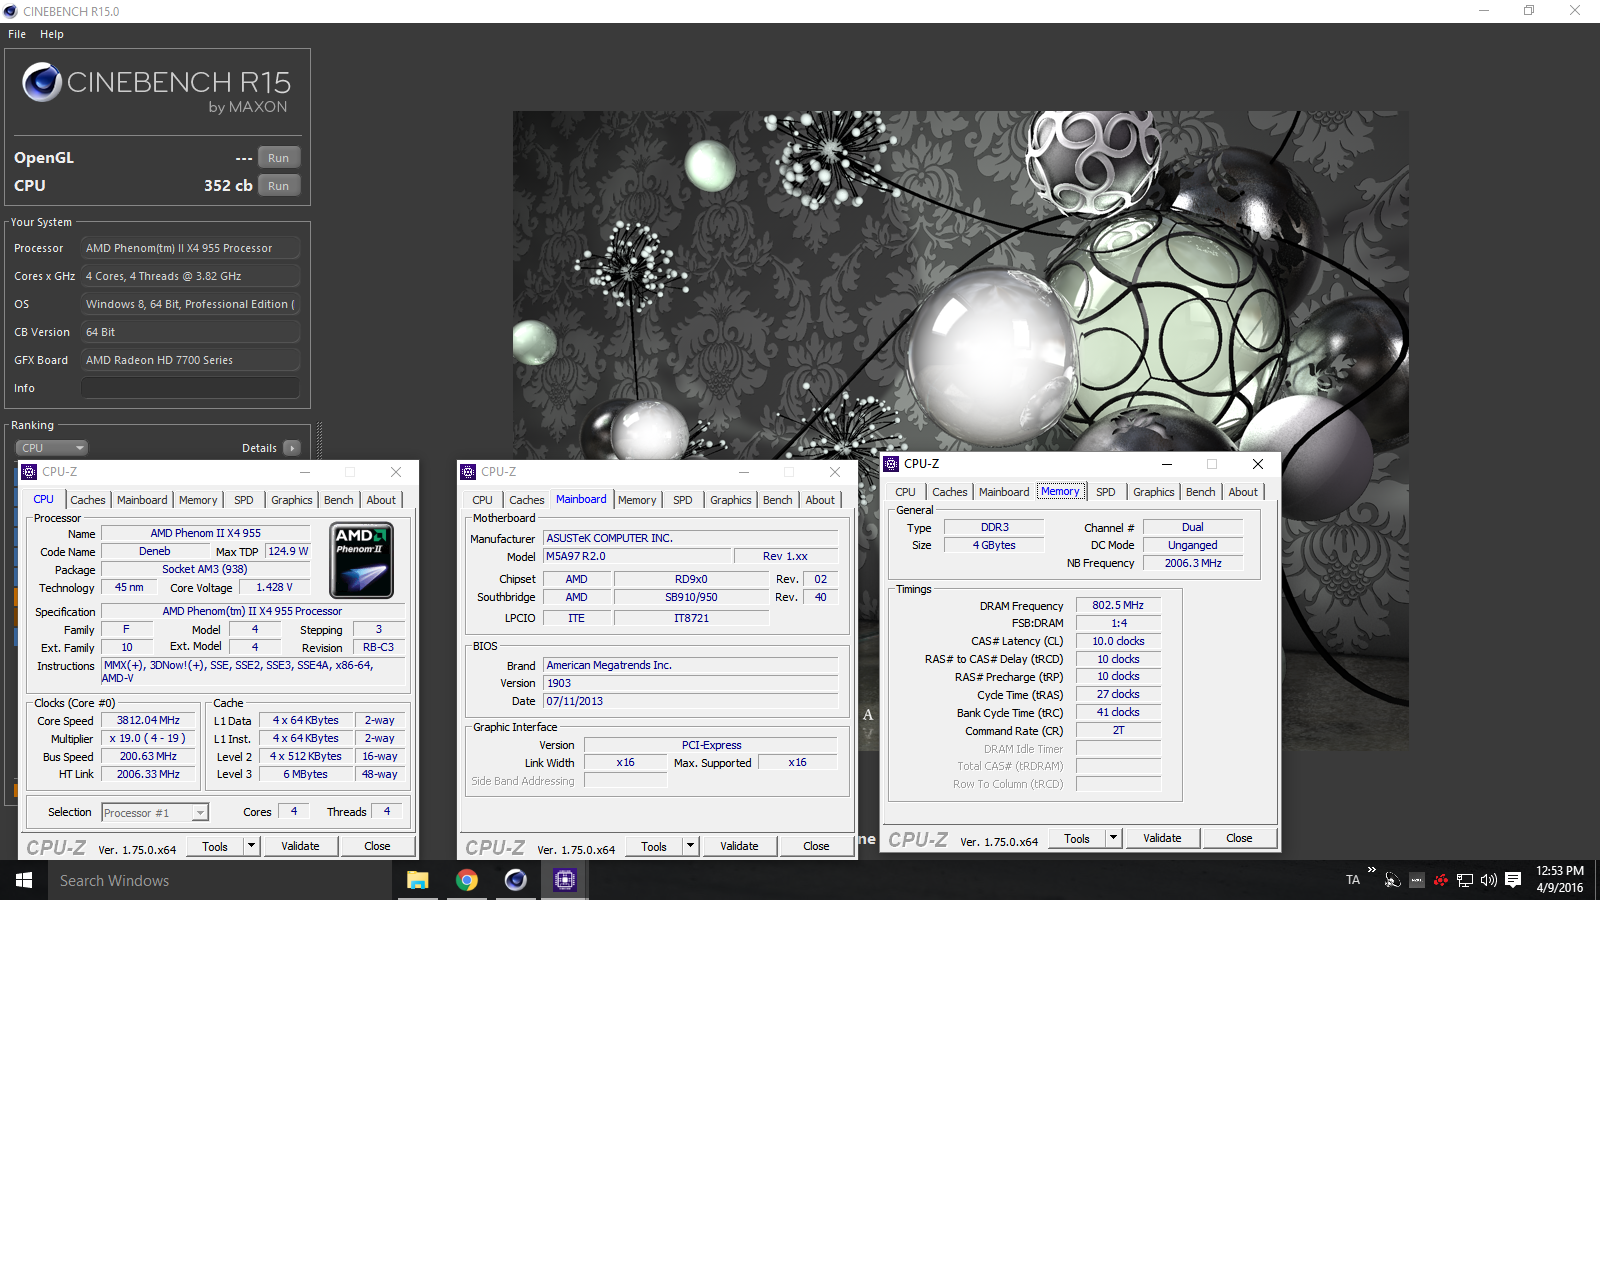Click the Southbridge SB910/950 field
This screenshot has width=1600, height=1280.
pyautogui.click(x=691, y=597)
